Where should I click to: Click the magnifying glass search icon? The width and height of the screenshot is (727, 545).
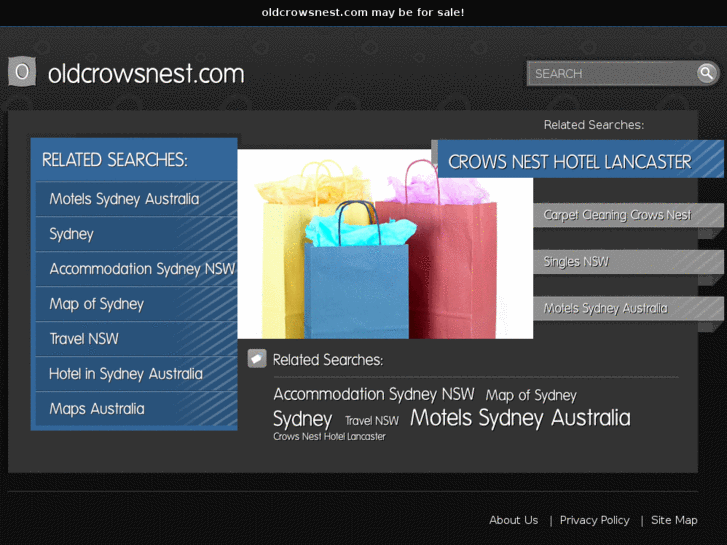point(707,73)
